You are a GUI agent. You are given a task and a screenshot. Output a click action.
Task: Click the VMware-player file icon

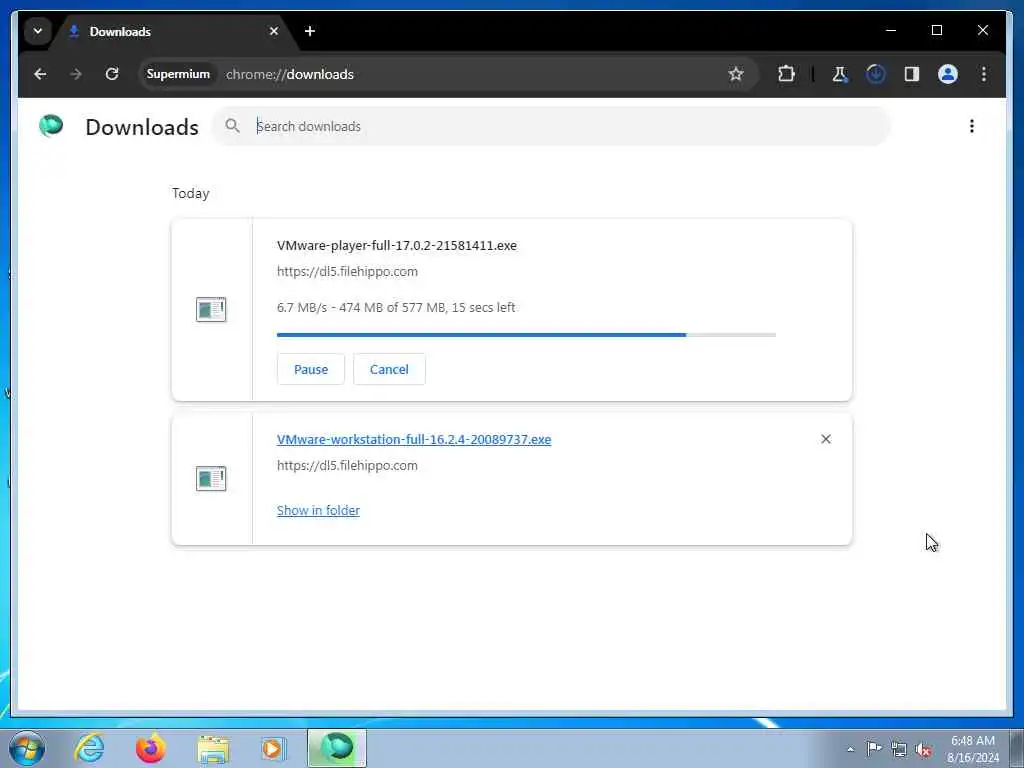(x=211, y=309)
